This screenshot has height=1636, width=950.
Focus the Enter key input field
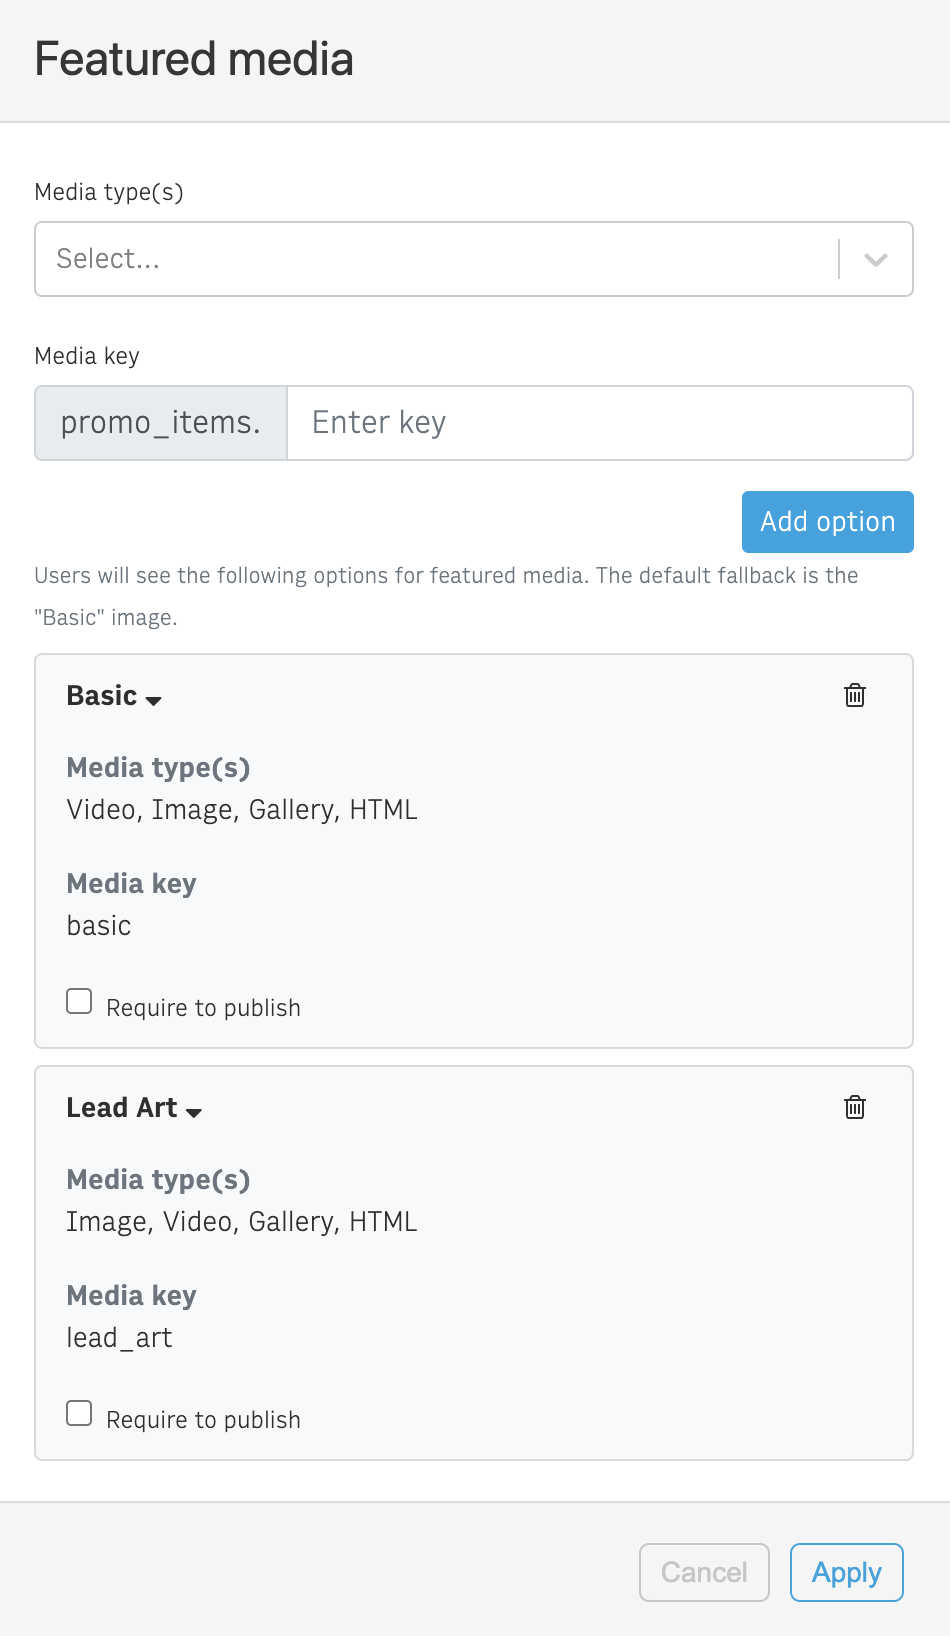click(600, 423)
